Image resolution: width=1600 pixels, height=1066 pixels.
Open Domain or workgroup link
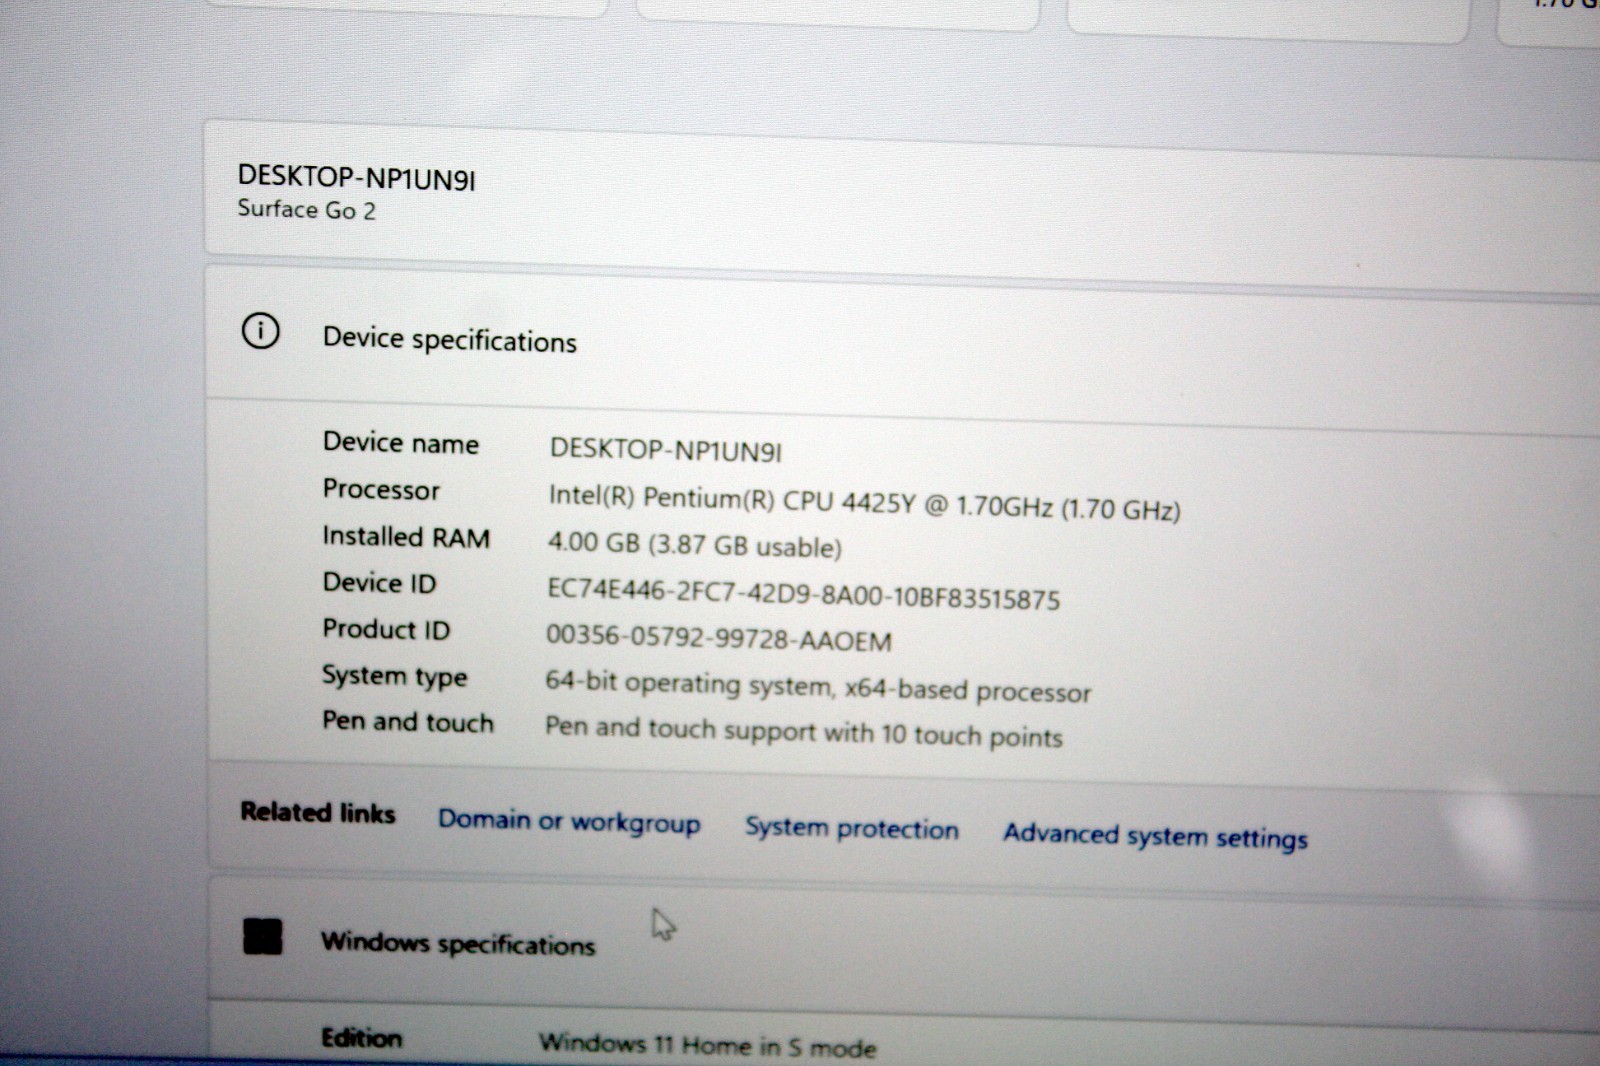[x=569, y=822]
